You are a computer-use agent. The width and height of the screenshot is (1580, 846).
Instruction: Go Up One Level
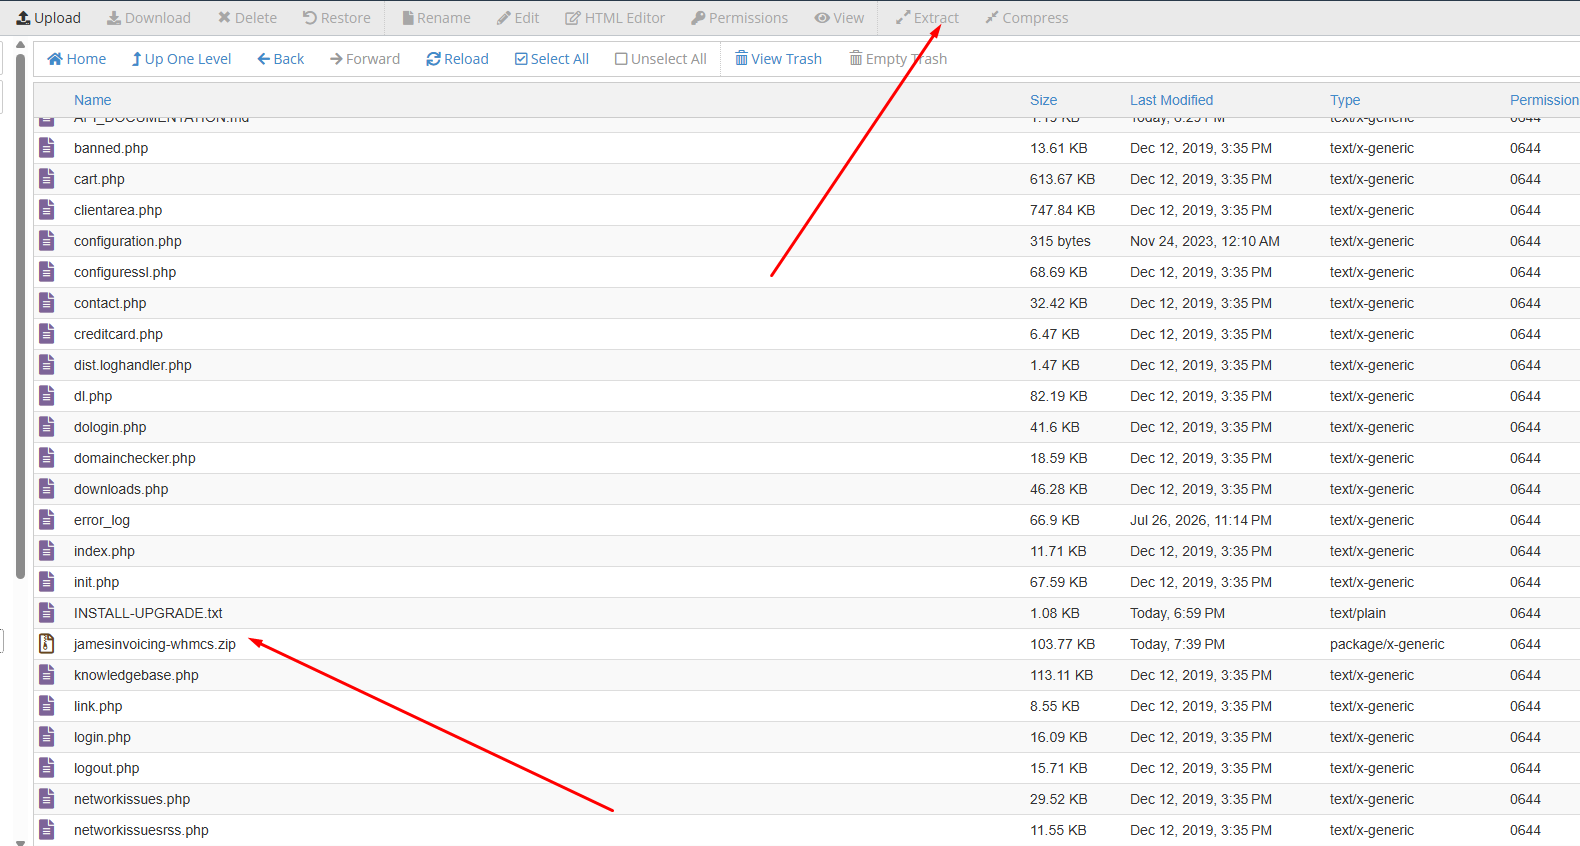point(181,59)
